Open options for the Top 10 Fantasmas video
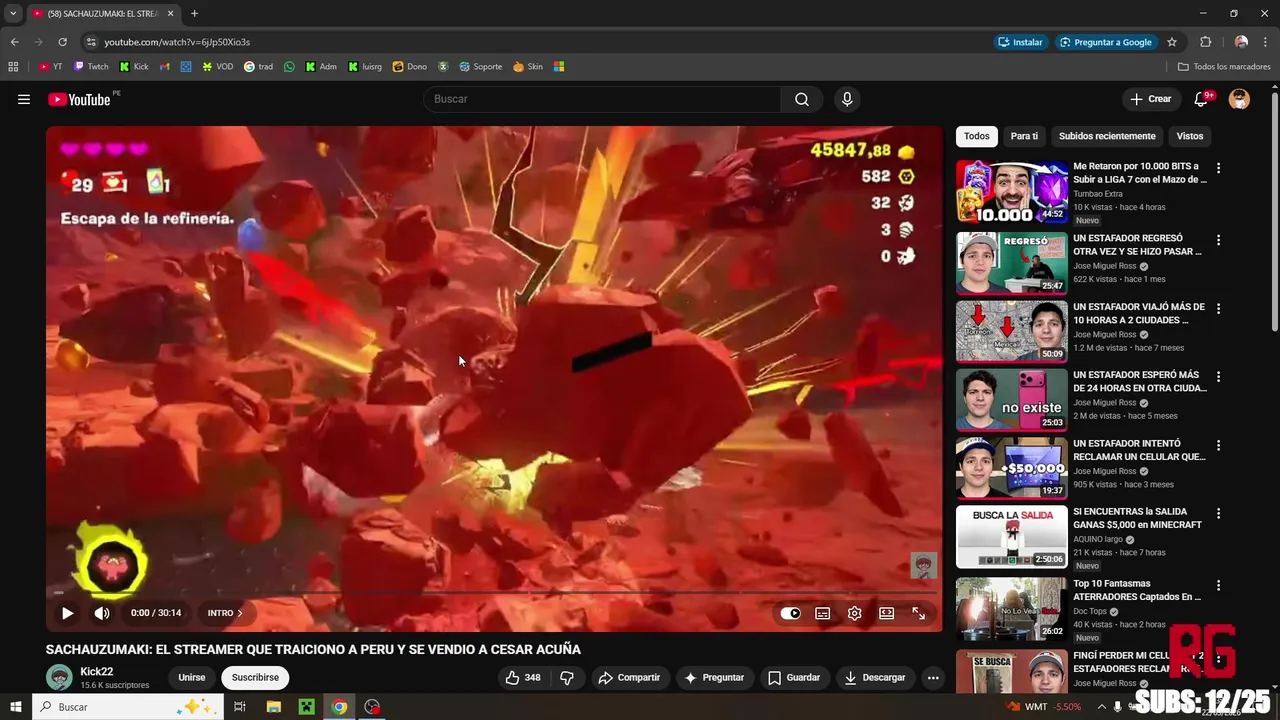The image size is (1280, 720). pos(1218,585)
